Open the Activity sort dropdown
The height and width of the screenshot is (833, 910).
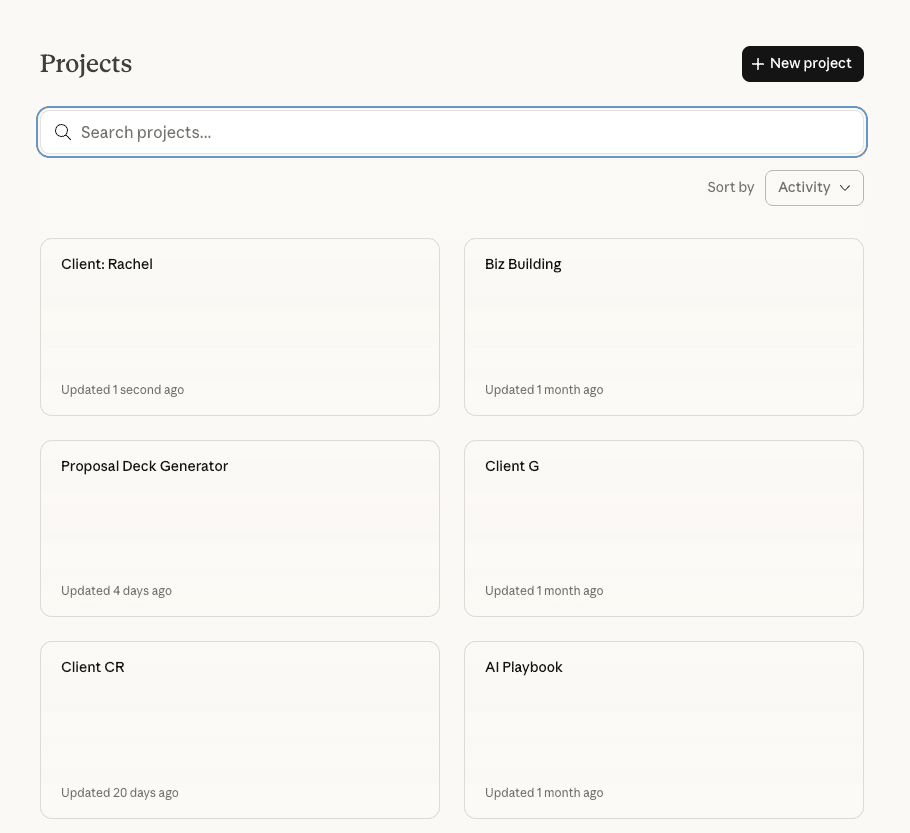coord(813,188)
